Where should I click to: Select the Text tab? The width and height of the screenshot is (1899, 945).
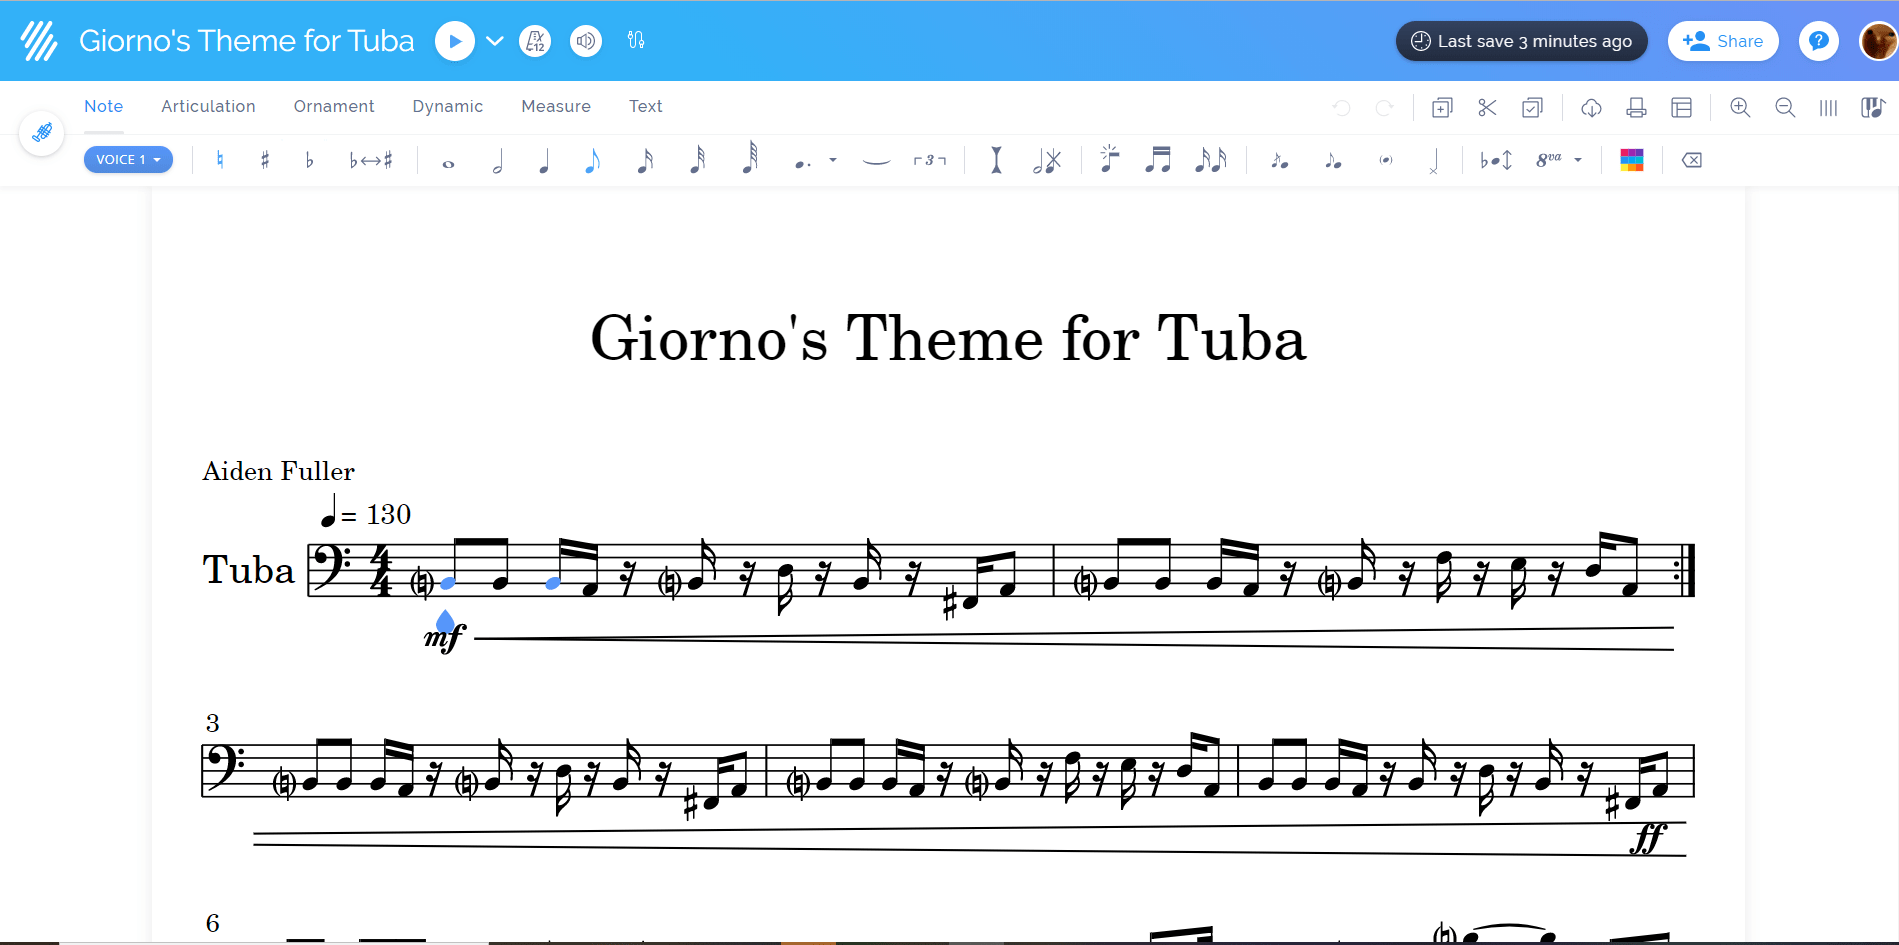[x=646, y=106]
